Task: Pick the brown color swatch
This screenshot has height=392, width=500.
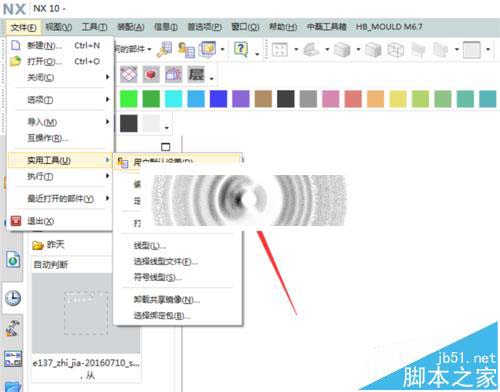Action: tap(263, 99)
